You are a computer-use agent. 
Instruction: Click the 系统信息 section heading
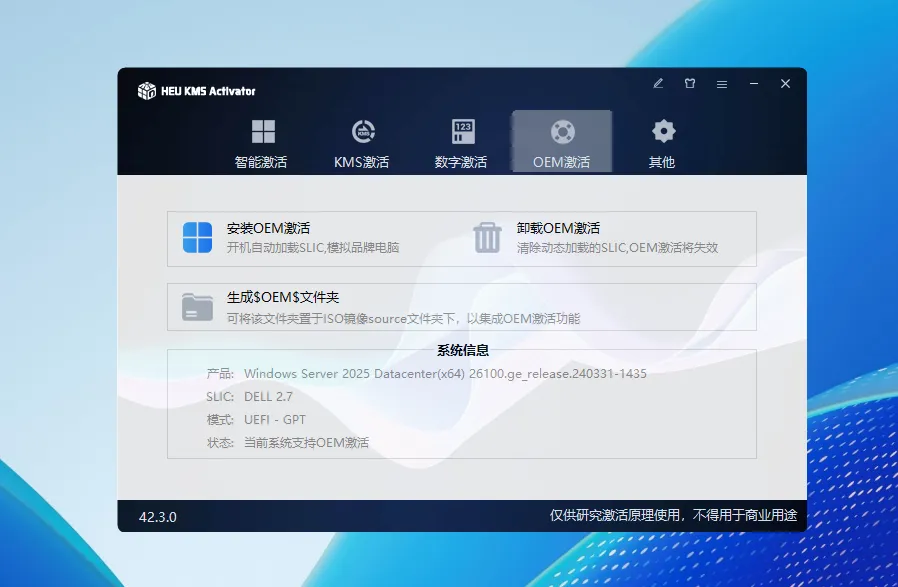(x=462, y=350)
